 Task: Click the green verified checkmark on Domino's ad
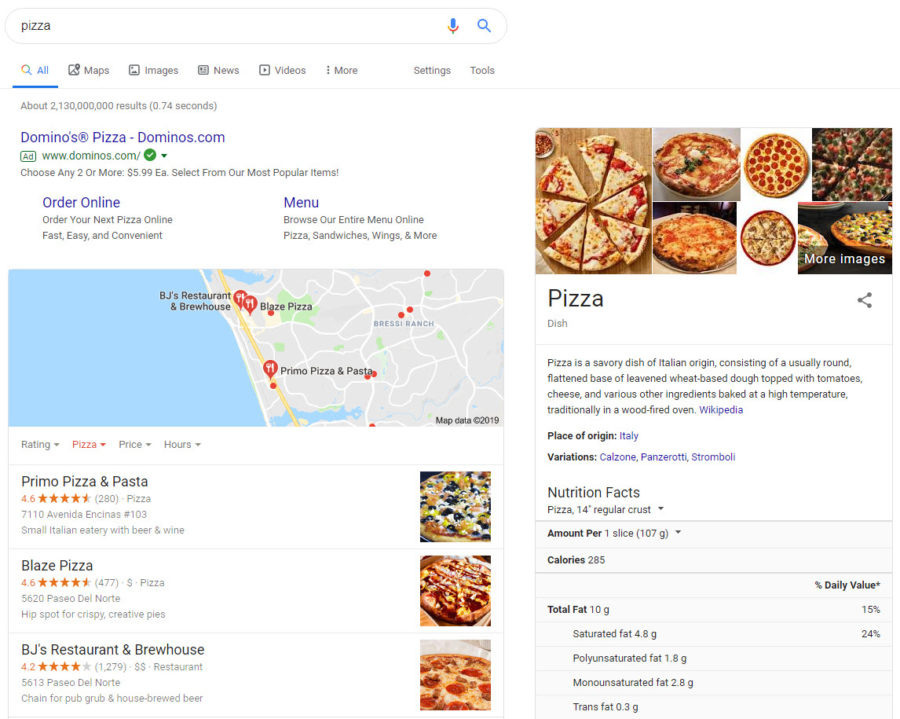150,155
